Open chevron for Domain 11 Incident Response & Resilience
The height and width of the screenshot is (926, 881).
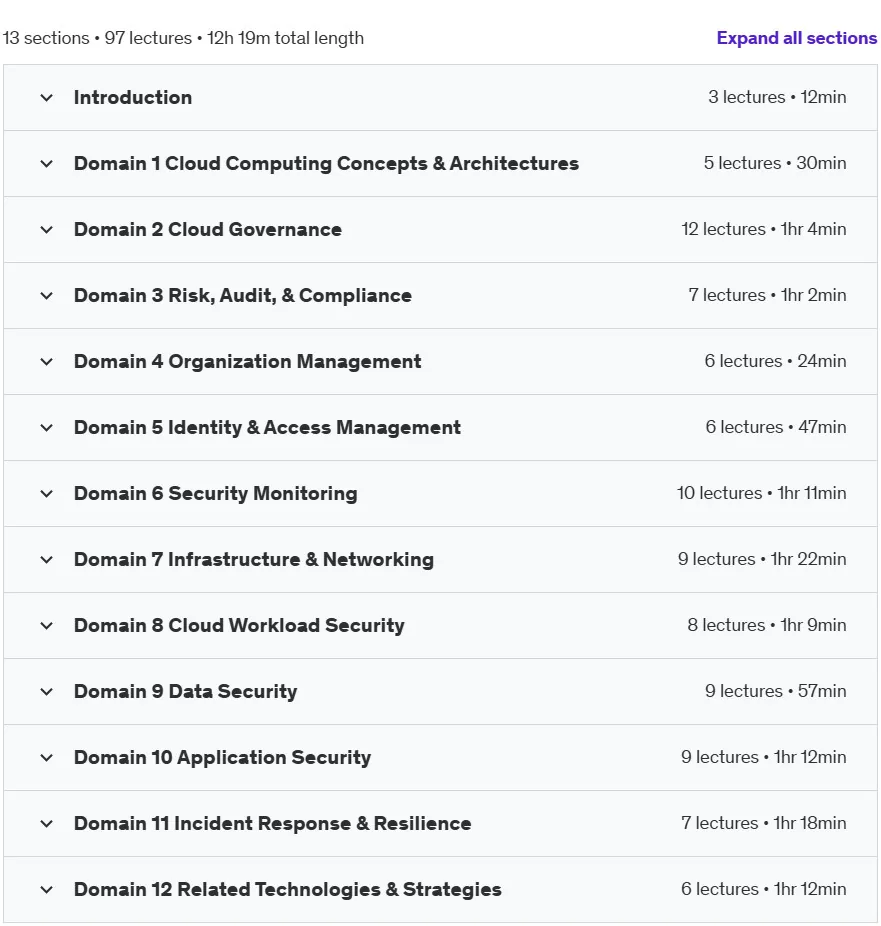pos(47,824)
